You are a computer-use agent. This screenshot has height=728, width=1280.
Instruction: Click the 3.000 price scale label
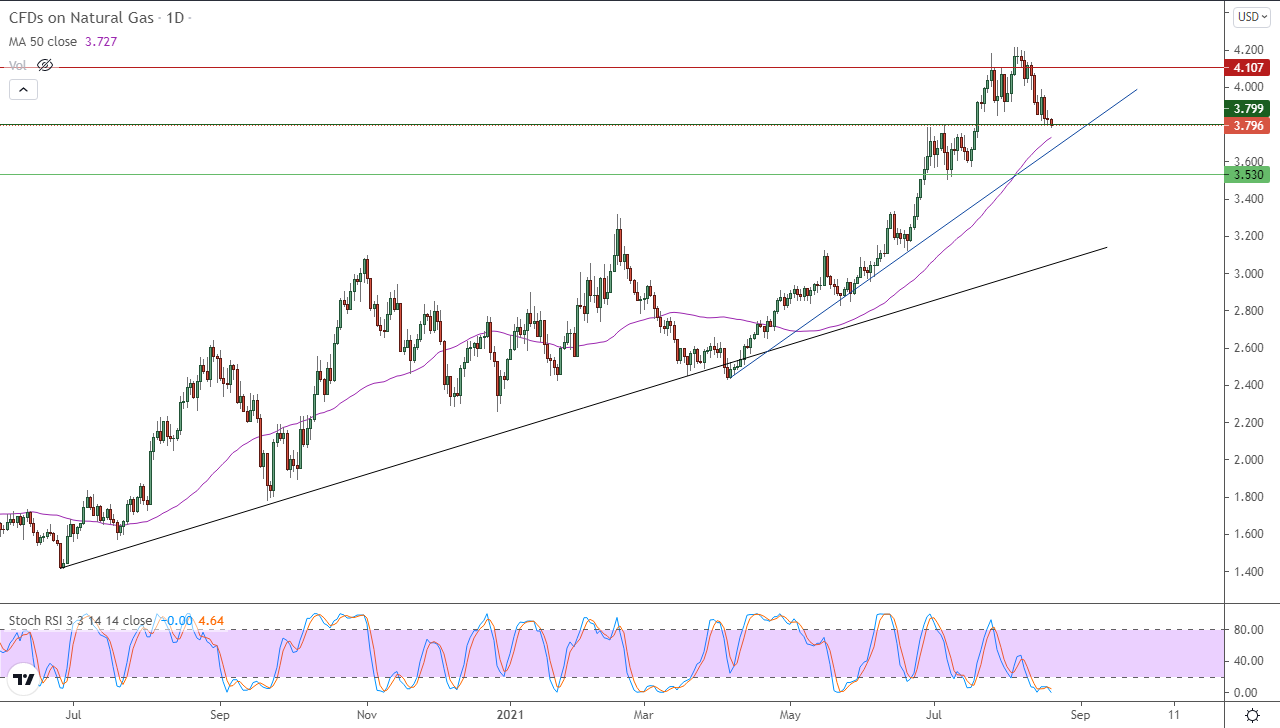1248,273
